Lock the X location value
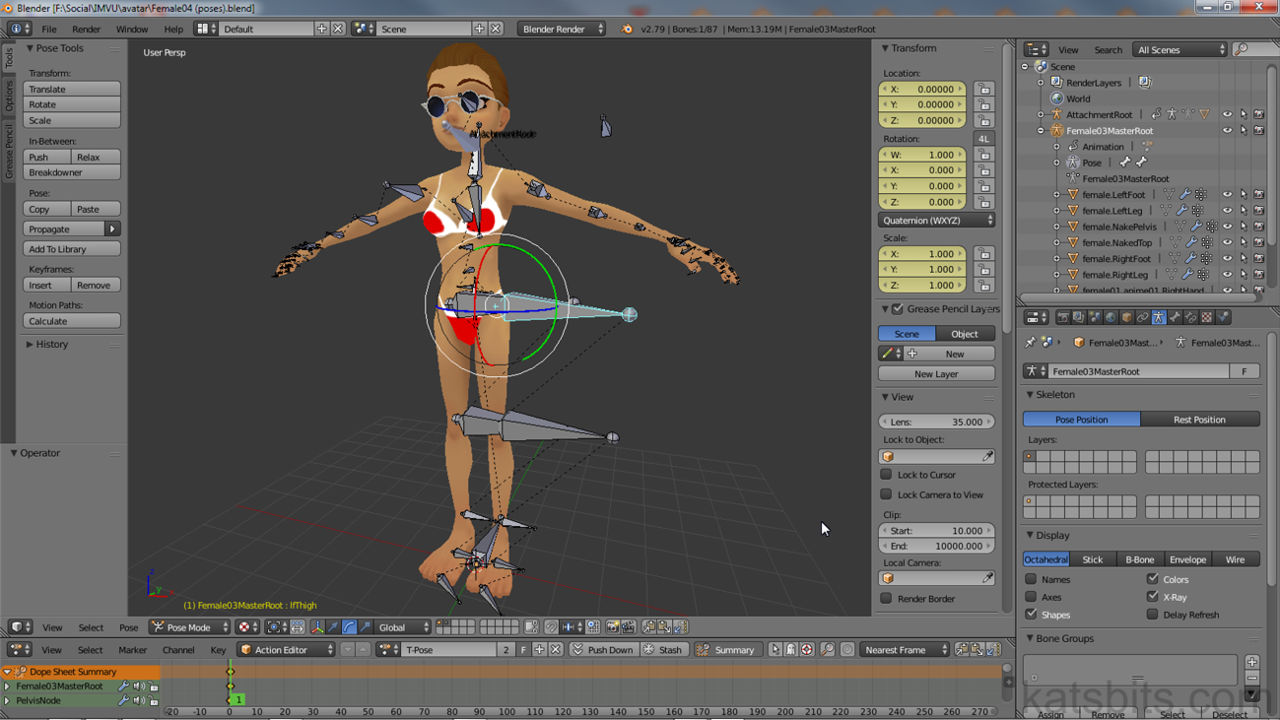Screen dimensions: 1280x720 click(x=984, y=89)
